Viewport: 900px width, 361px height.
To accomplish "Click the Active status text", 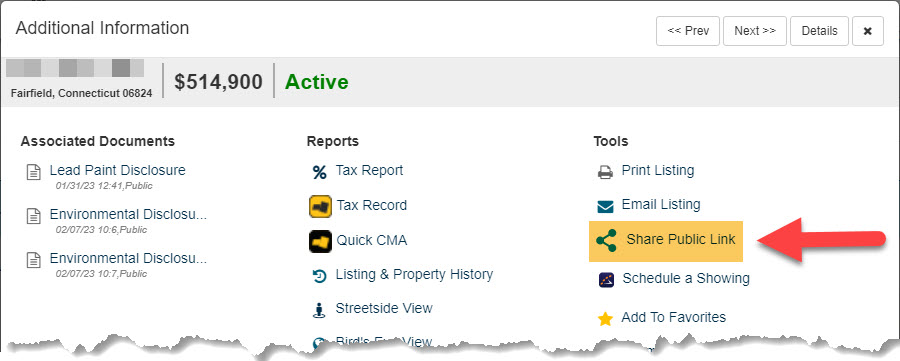I will click(x=317, y=82).
